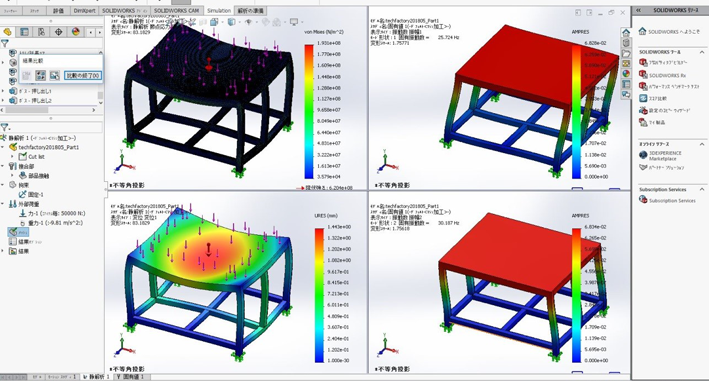709x381 pixels.
Task: Click the SOLIDWORKS Rx tool icon
Action: 643,74
